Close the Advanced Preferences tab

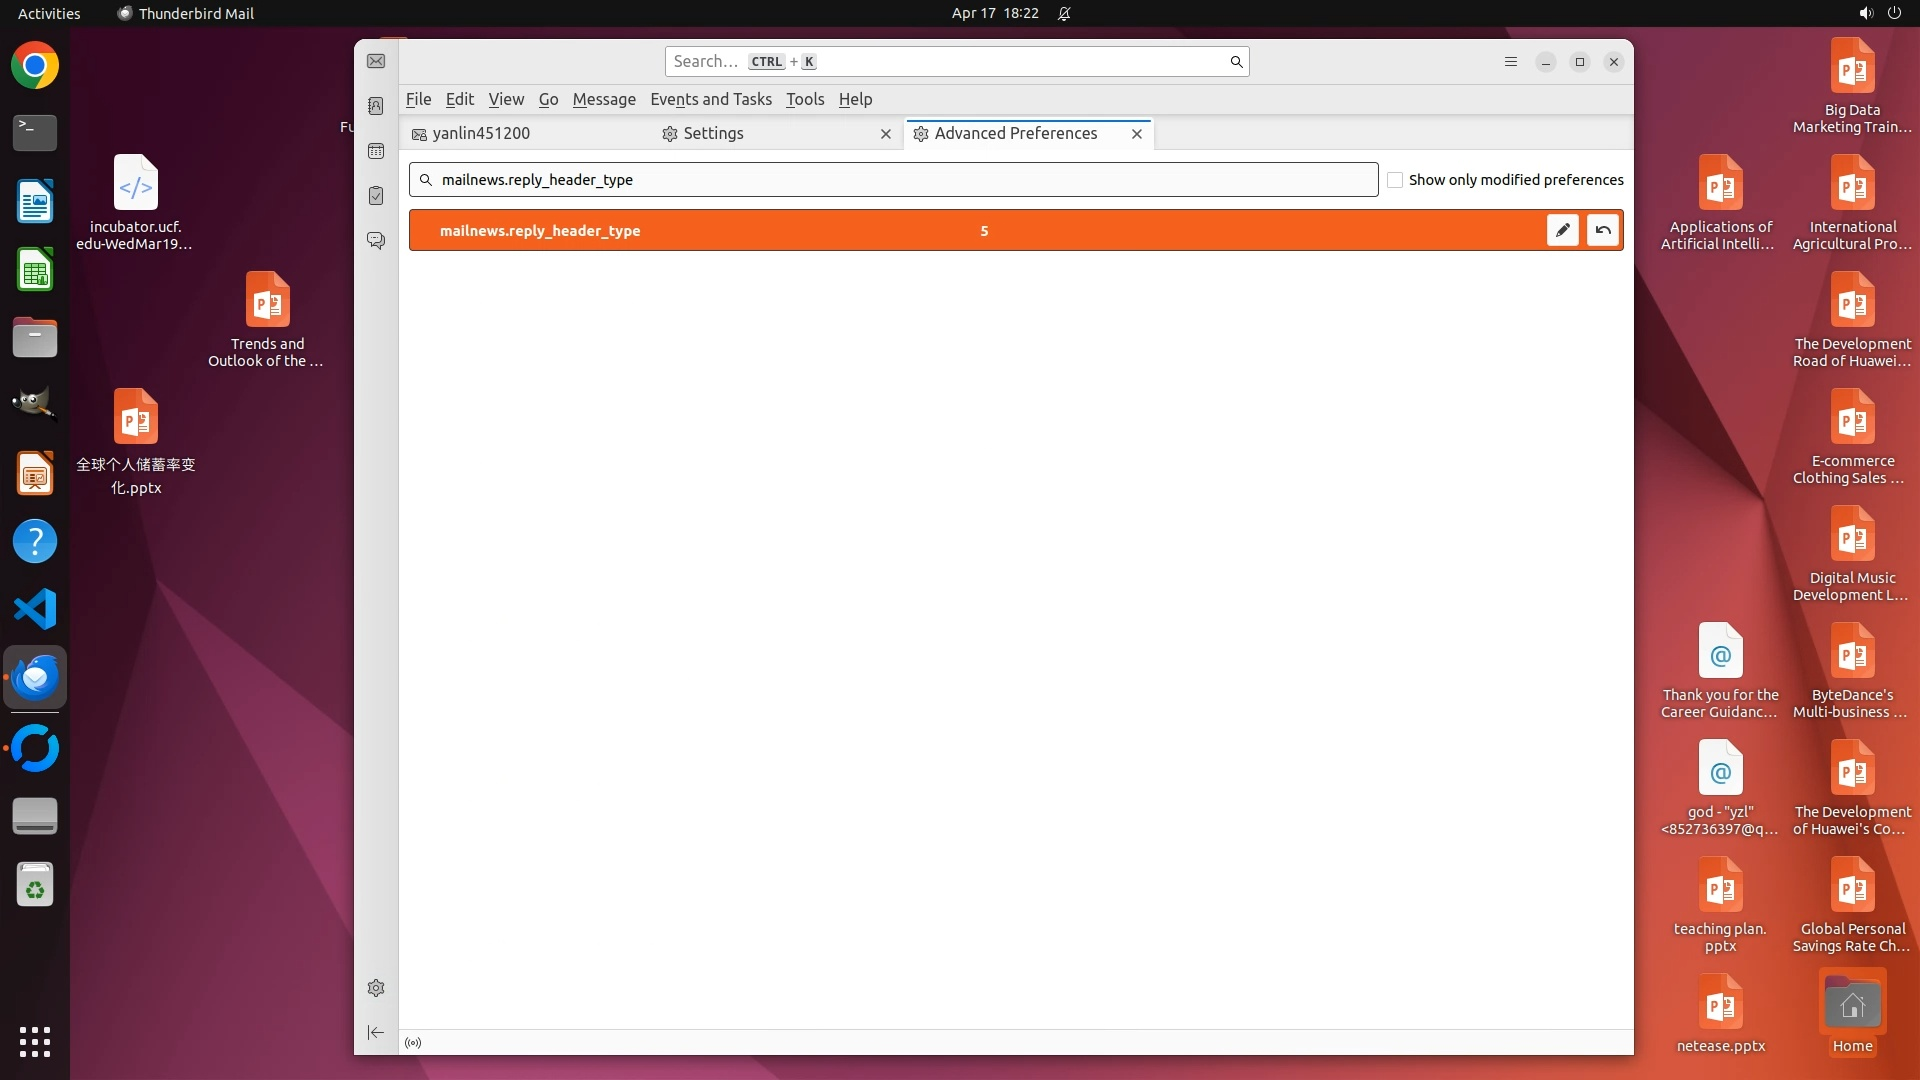point(1137,134)
